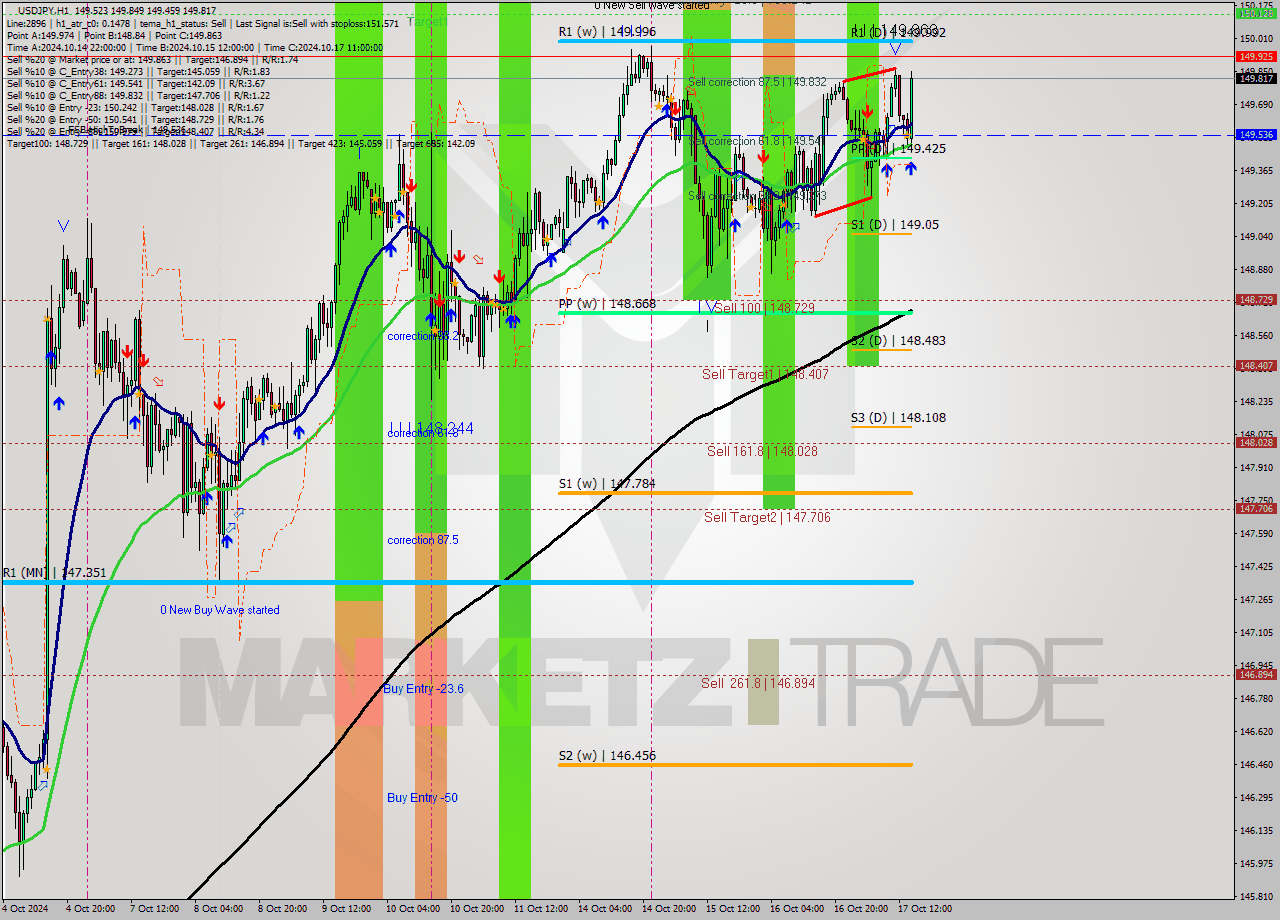Click the 'Sell Target1 | 148.407' label
This screenshot has width=1280, height=920.
(765, 374)
